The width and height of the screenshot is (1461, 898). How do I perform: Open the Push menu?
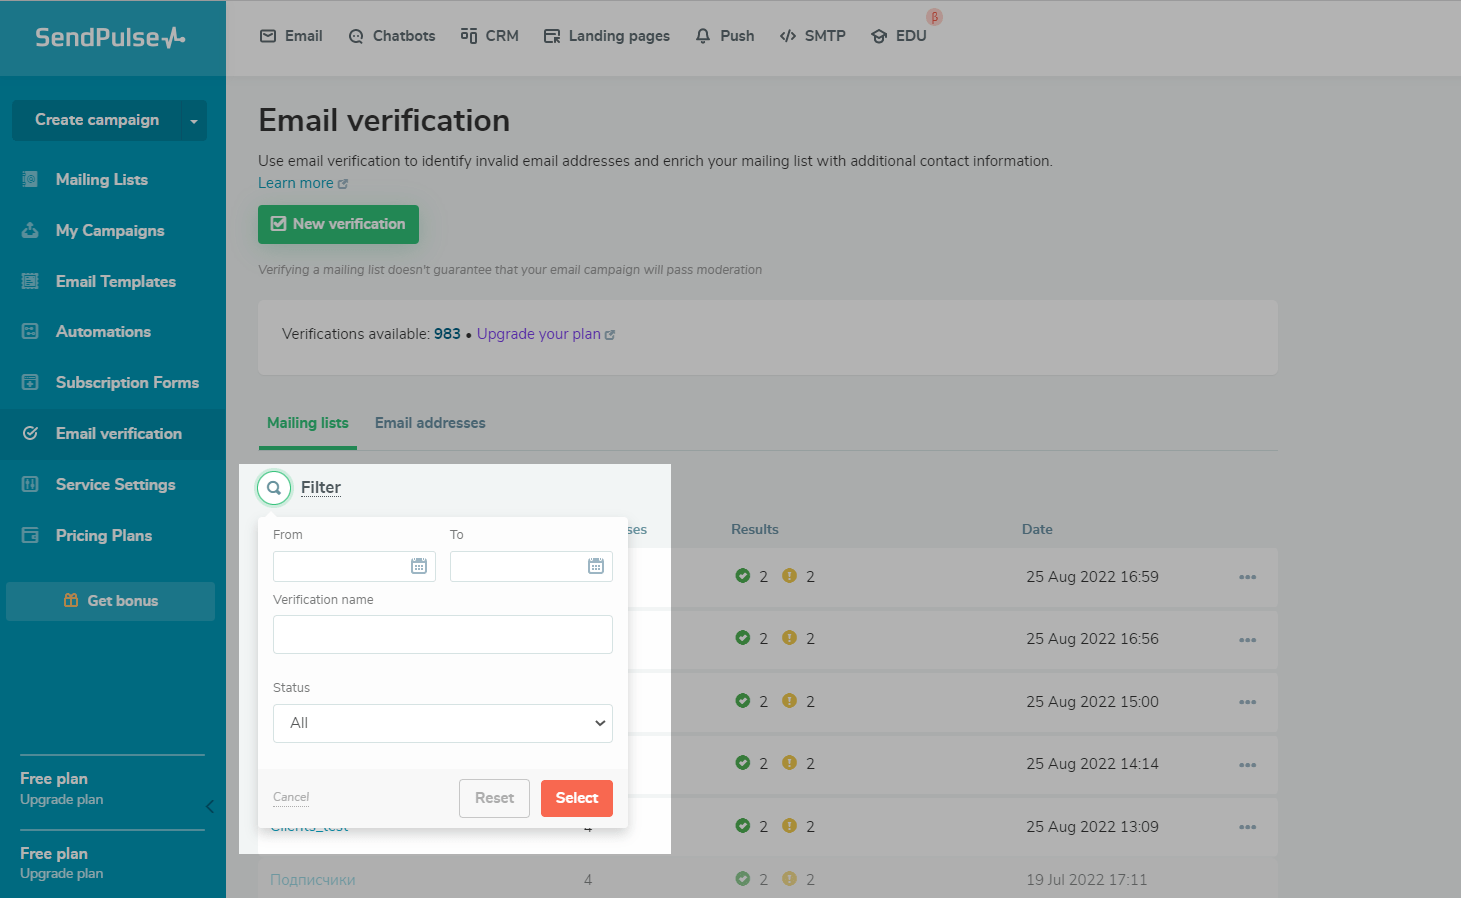pos(725,36)
